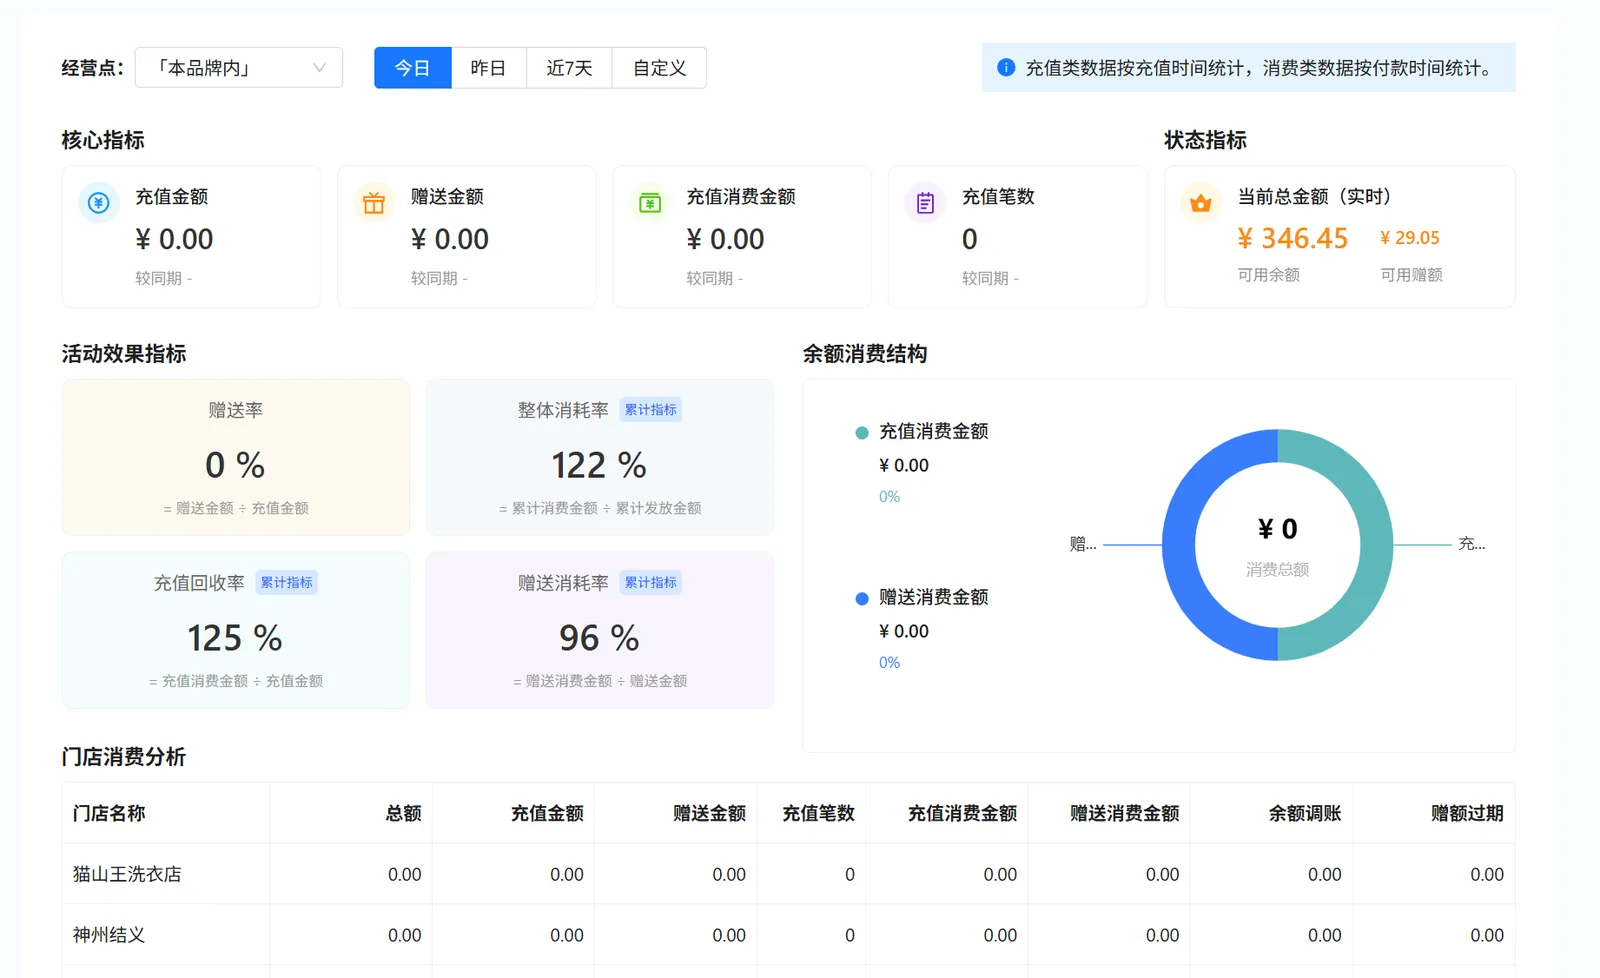1600x978 pixels.
Task: Click the 当前总金额 crown icon
Action: (x=1201, y=203)
